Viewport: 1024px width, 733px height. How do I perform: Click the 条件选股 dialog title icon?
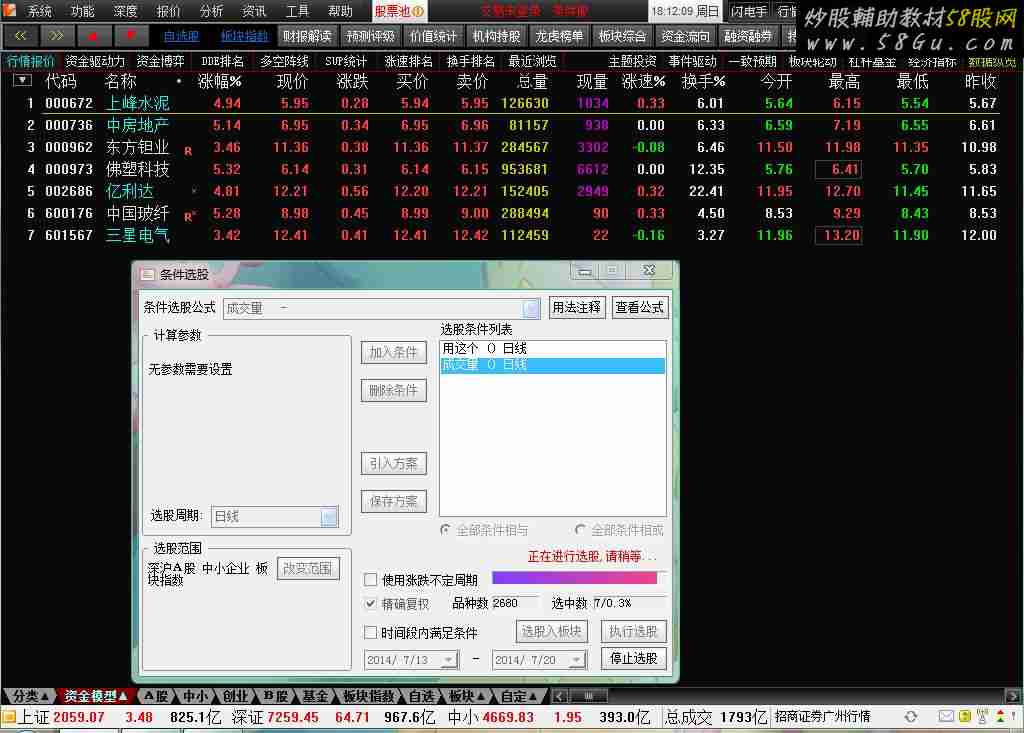148,274
